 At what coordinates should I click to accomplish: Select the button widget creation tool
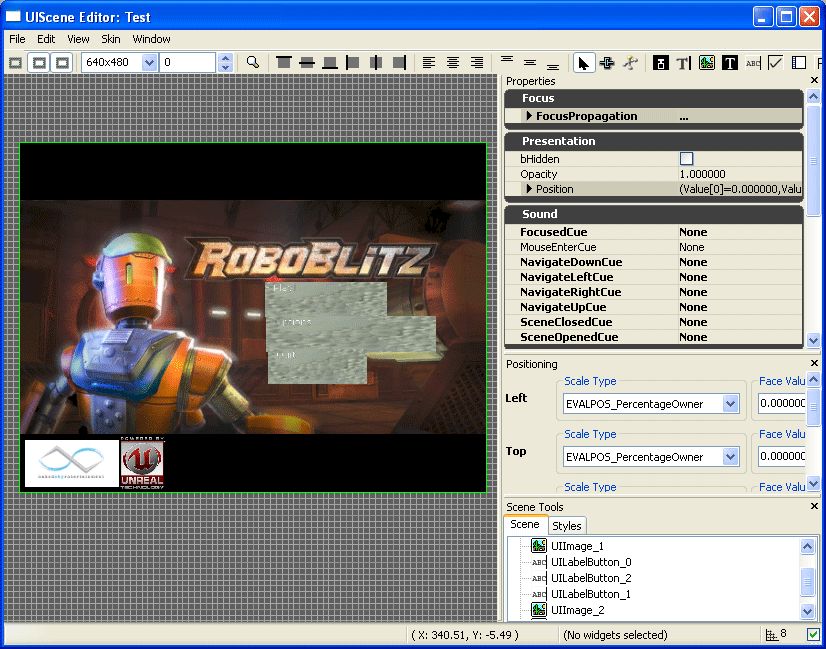point(661,62)
